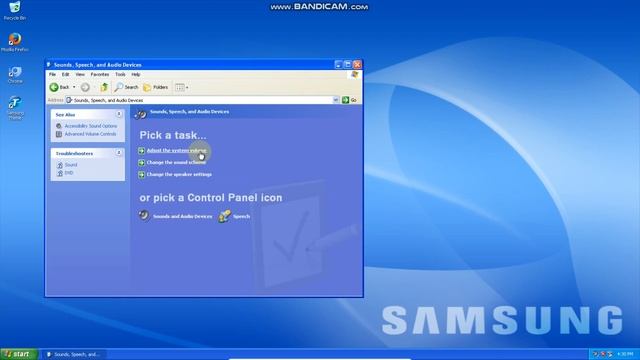Click the first system tray icon
This screenshot has width=640, height=360.
[595, 354]
